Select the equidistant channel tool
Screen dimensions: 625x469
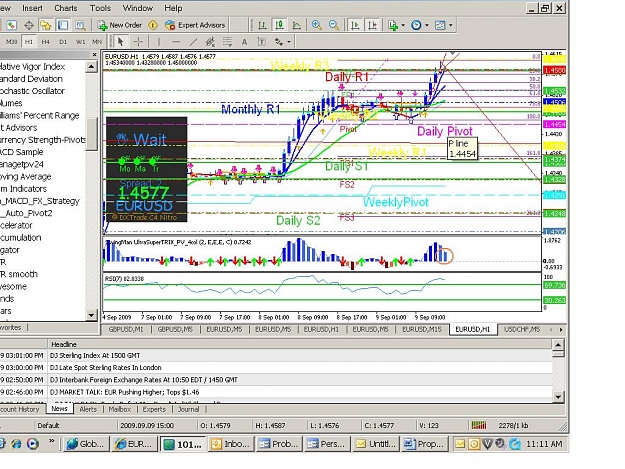click(x=210, y=41)
